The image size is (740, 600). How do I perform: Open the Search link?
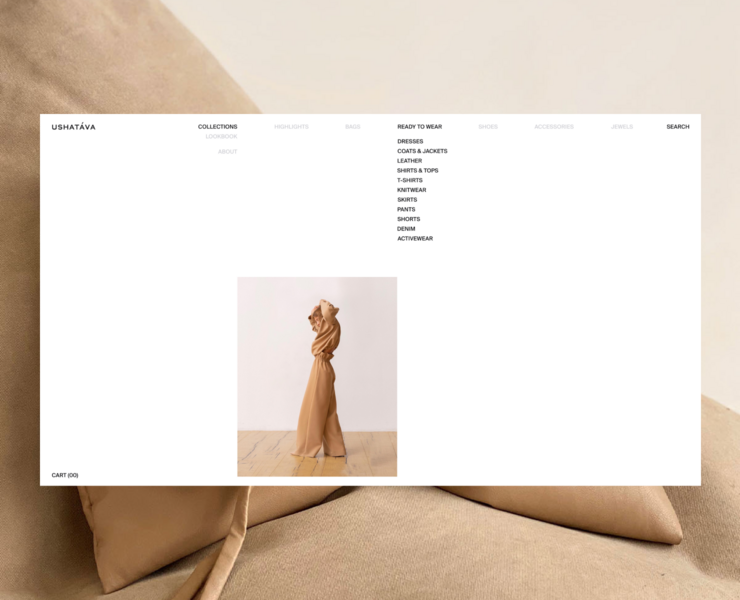(x=678, y=127)
